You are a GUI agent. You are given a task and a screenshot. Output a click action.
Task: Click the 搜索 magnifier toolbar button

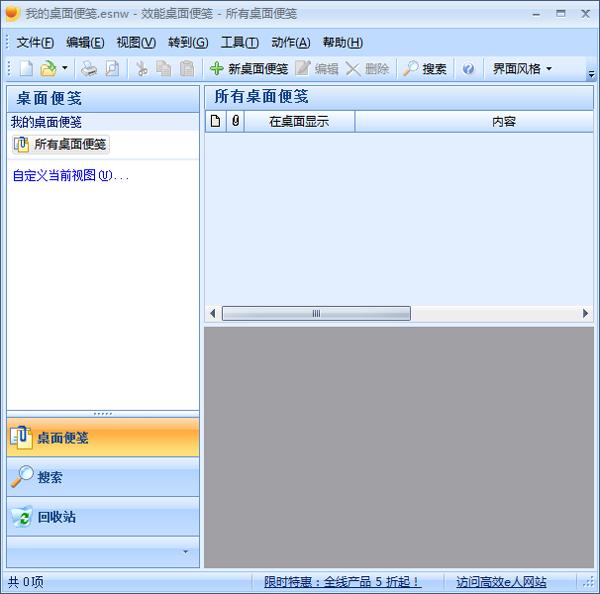tap(425, 69)
